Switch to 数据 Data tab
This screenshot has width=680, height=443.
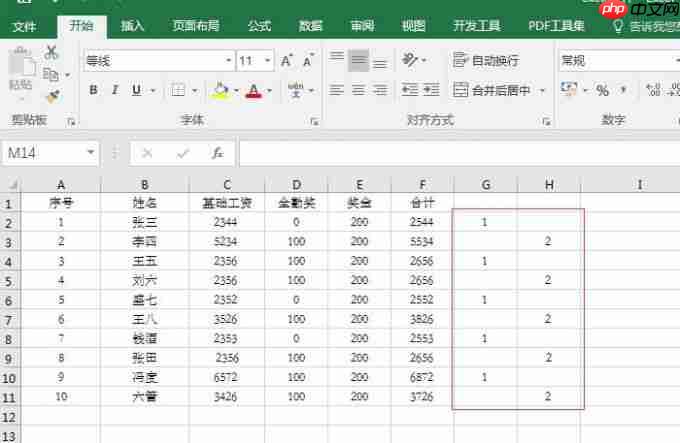click(x=311, y=26)
